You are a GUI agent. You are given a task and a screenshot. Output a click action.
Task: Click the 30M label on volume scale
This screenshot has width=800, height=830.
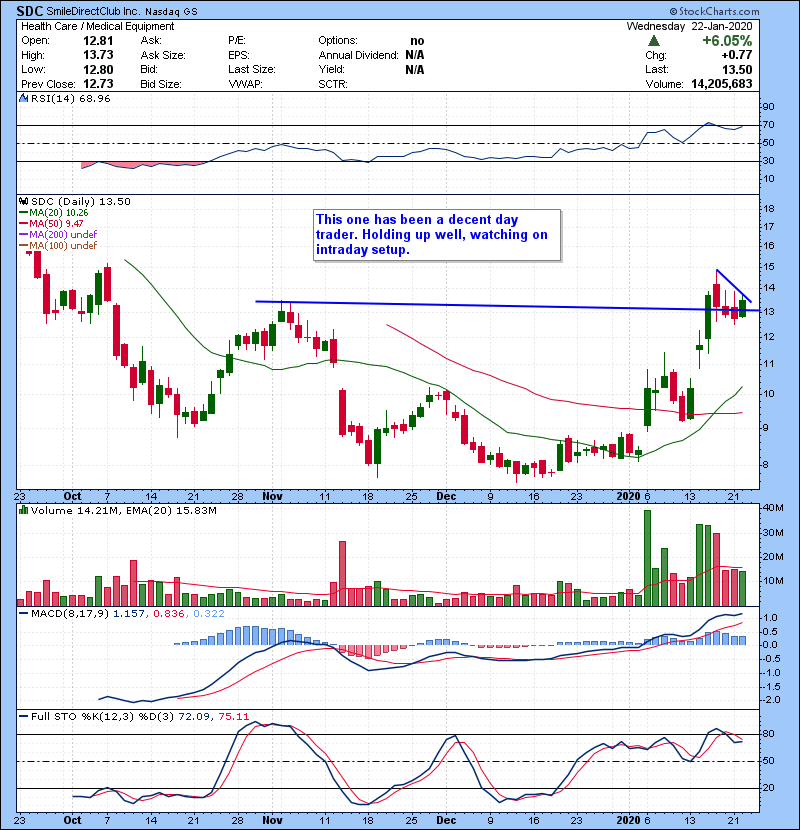773,533
